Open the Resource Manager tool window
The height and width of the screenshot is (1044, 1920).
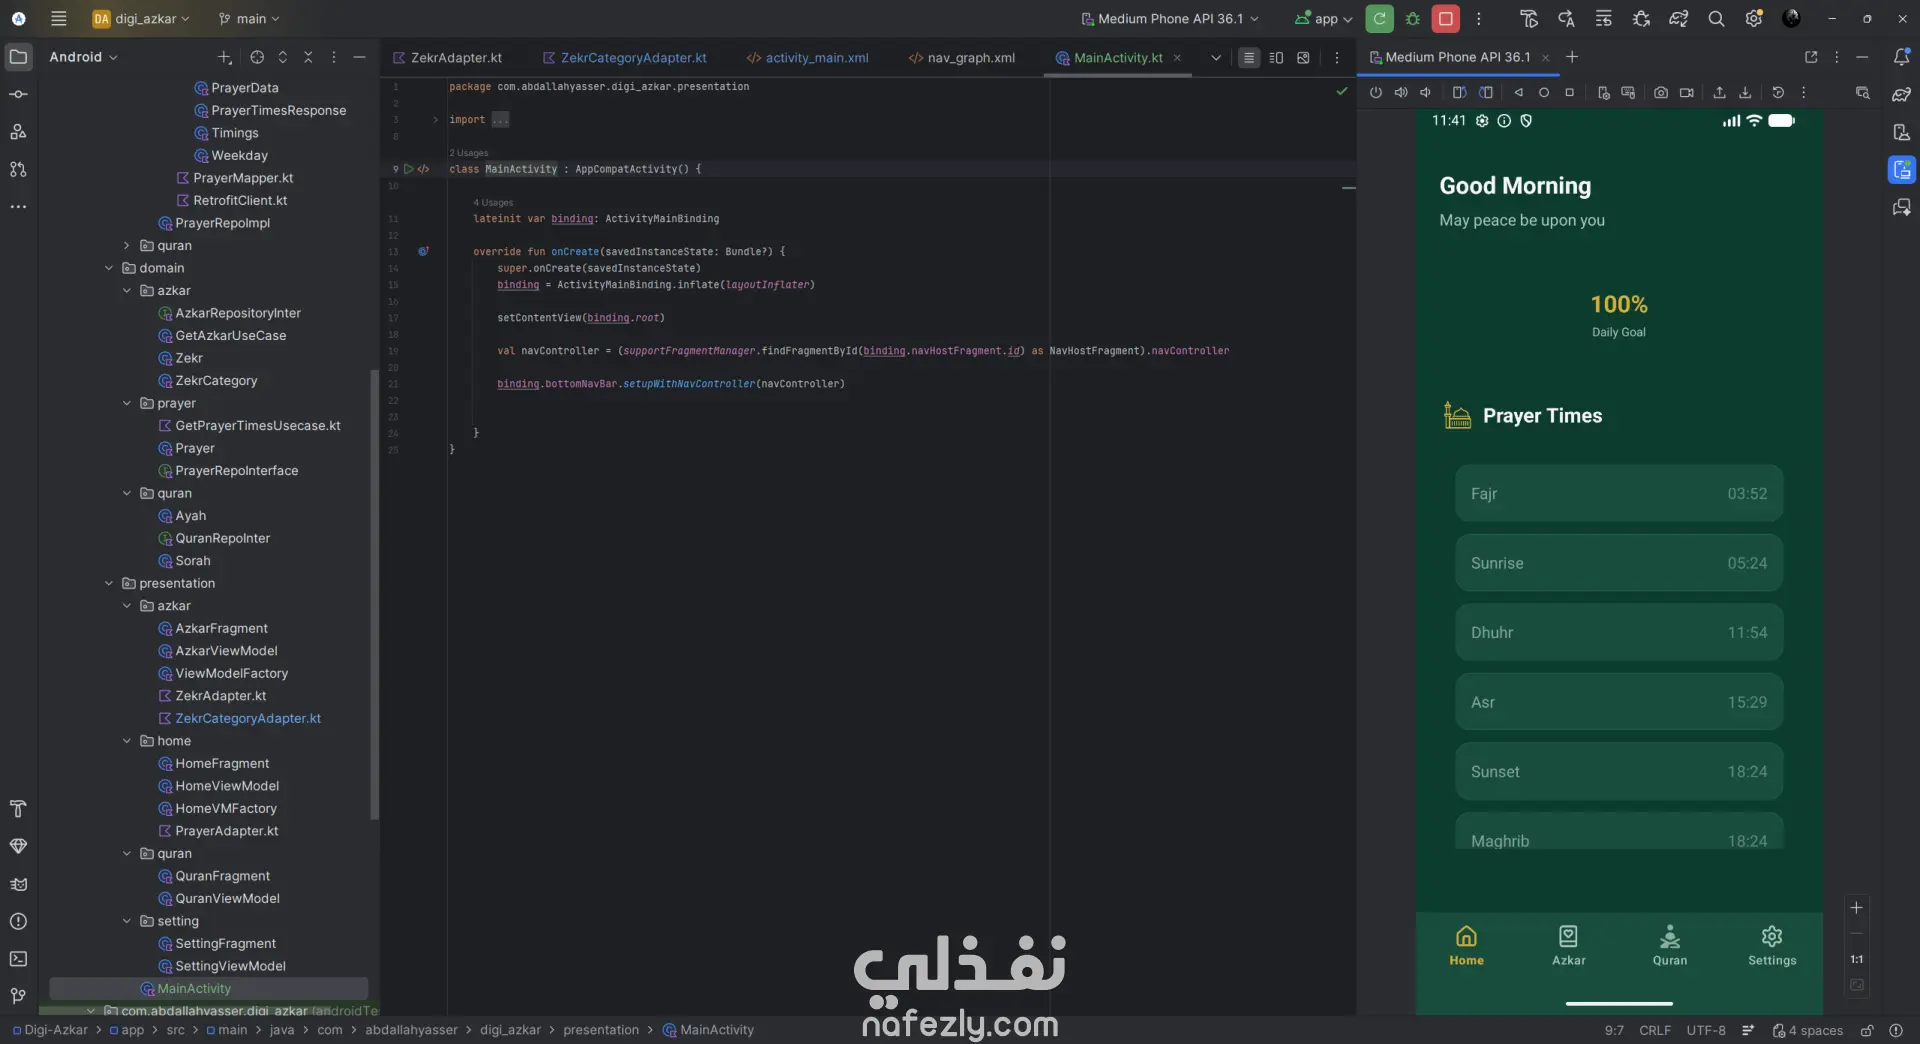pyautogui.click(x=18, y=131)
